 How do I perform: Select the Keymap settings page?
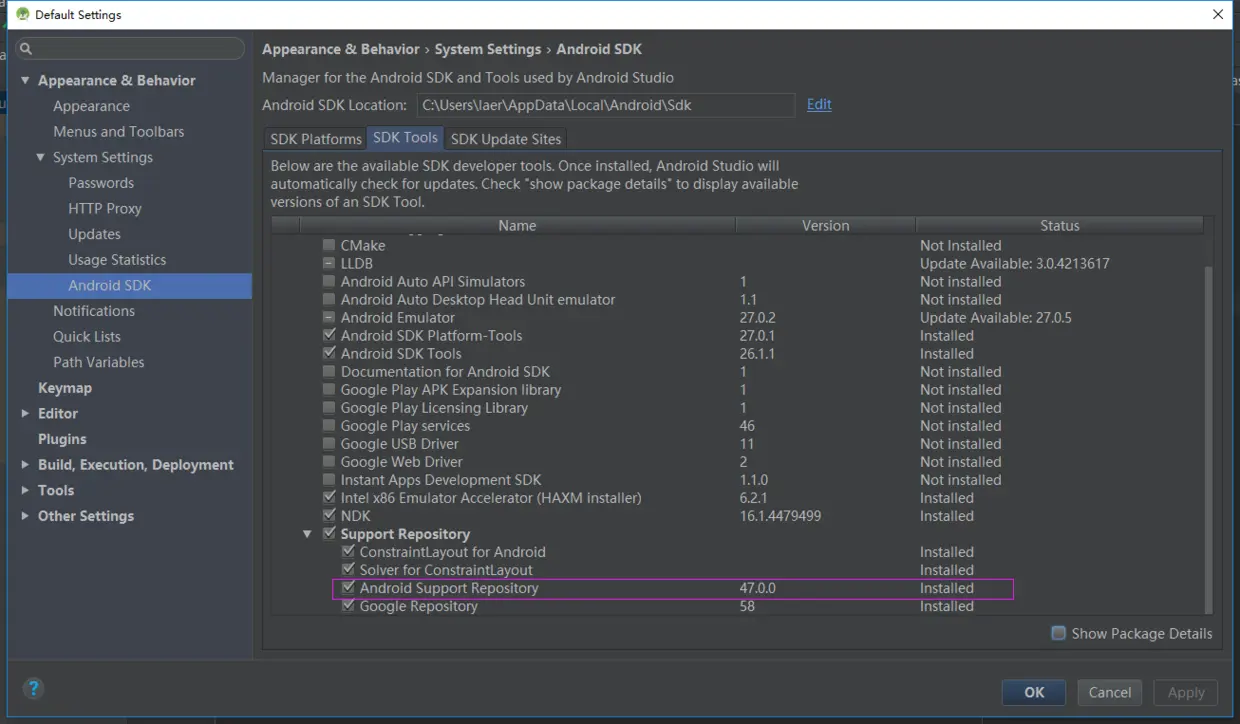[x=64, y=388]
